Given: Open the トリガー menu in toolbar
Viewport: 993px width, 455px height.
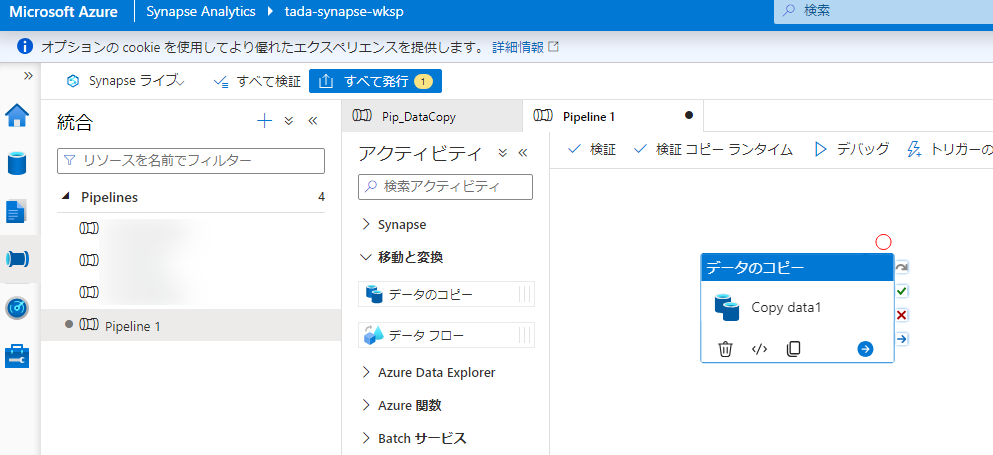Looking at the screenshot, I should pos(949,150).
